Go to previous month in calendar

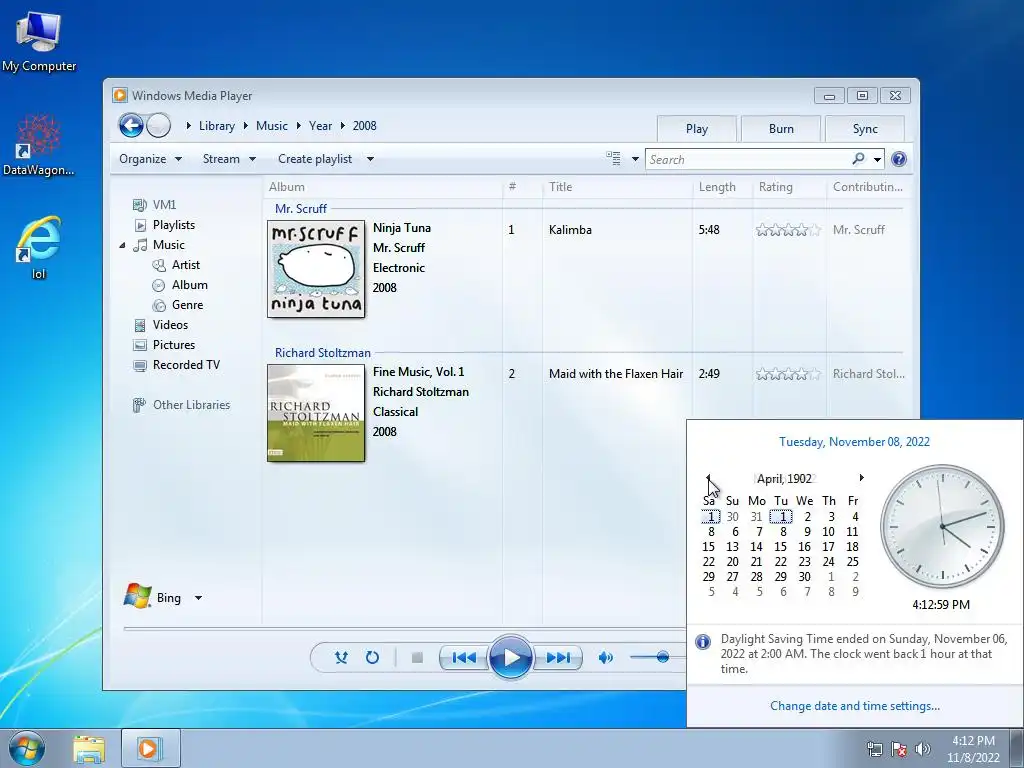708,478
